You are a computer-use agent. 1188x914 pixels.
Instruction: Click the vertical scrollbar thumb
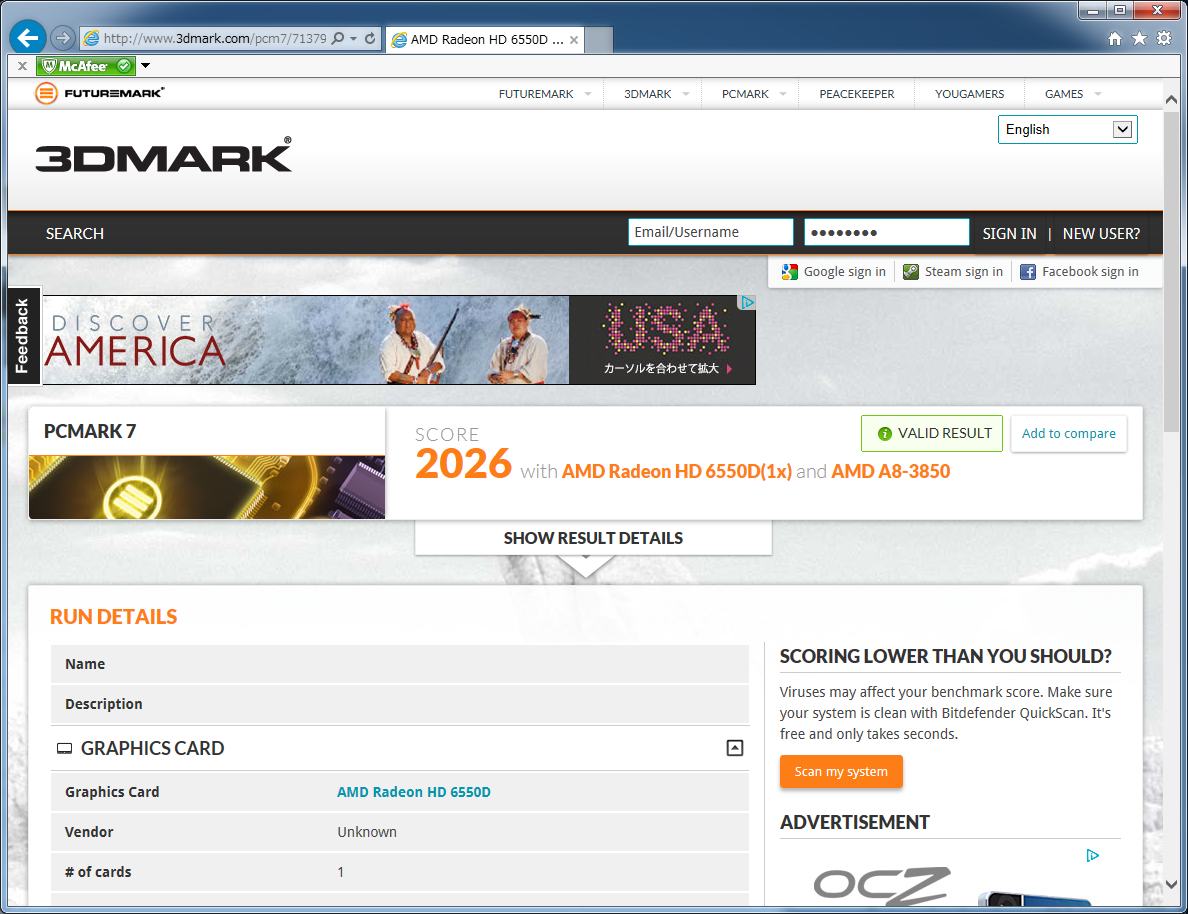pyautogui.click(x=1171, y=271)
